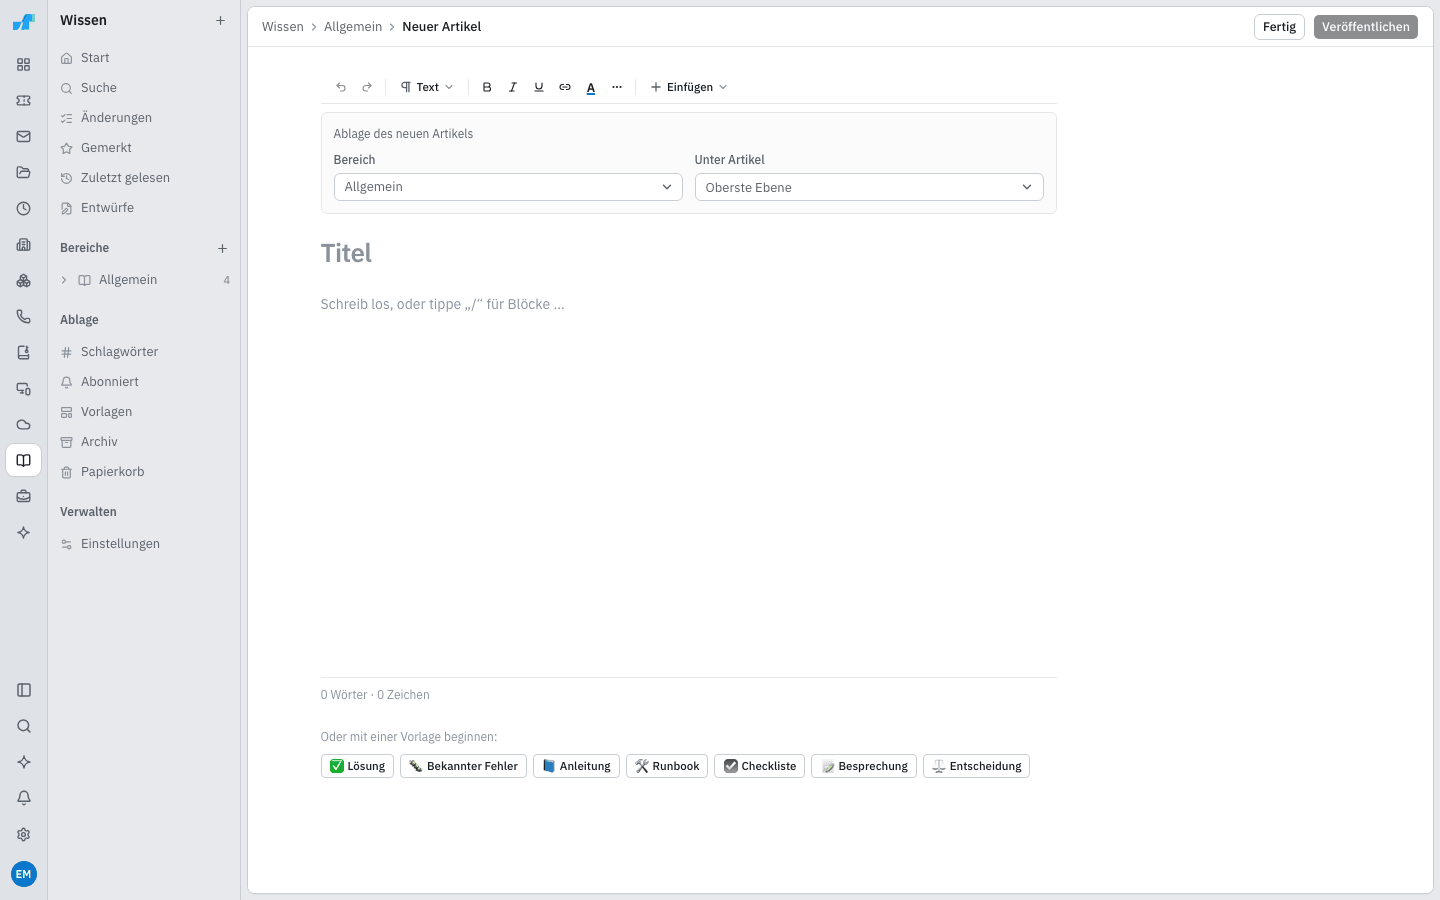This screenshot has width=1440, height=900.
Task: Open the EM user avatar
Action: point(24,874)
